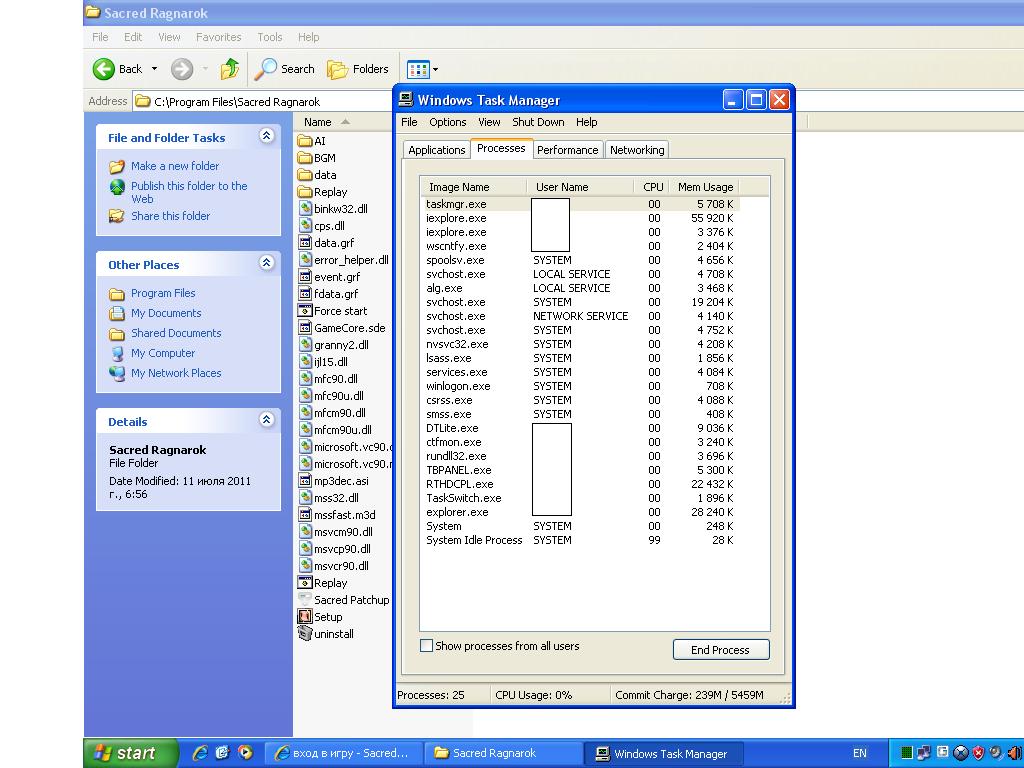Collapse the File and Folder Tasks panel
This screenshot has width=1024, height=768.
[x=266, y=136]
